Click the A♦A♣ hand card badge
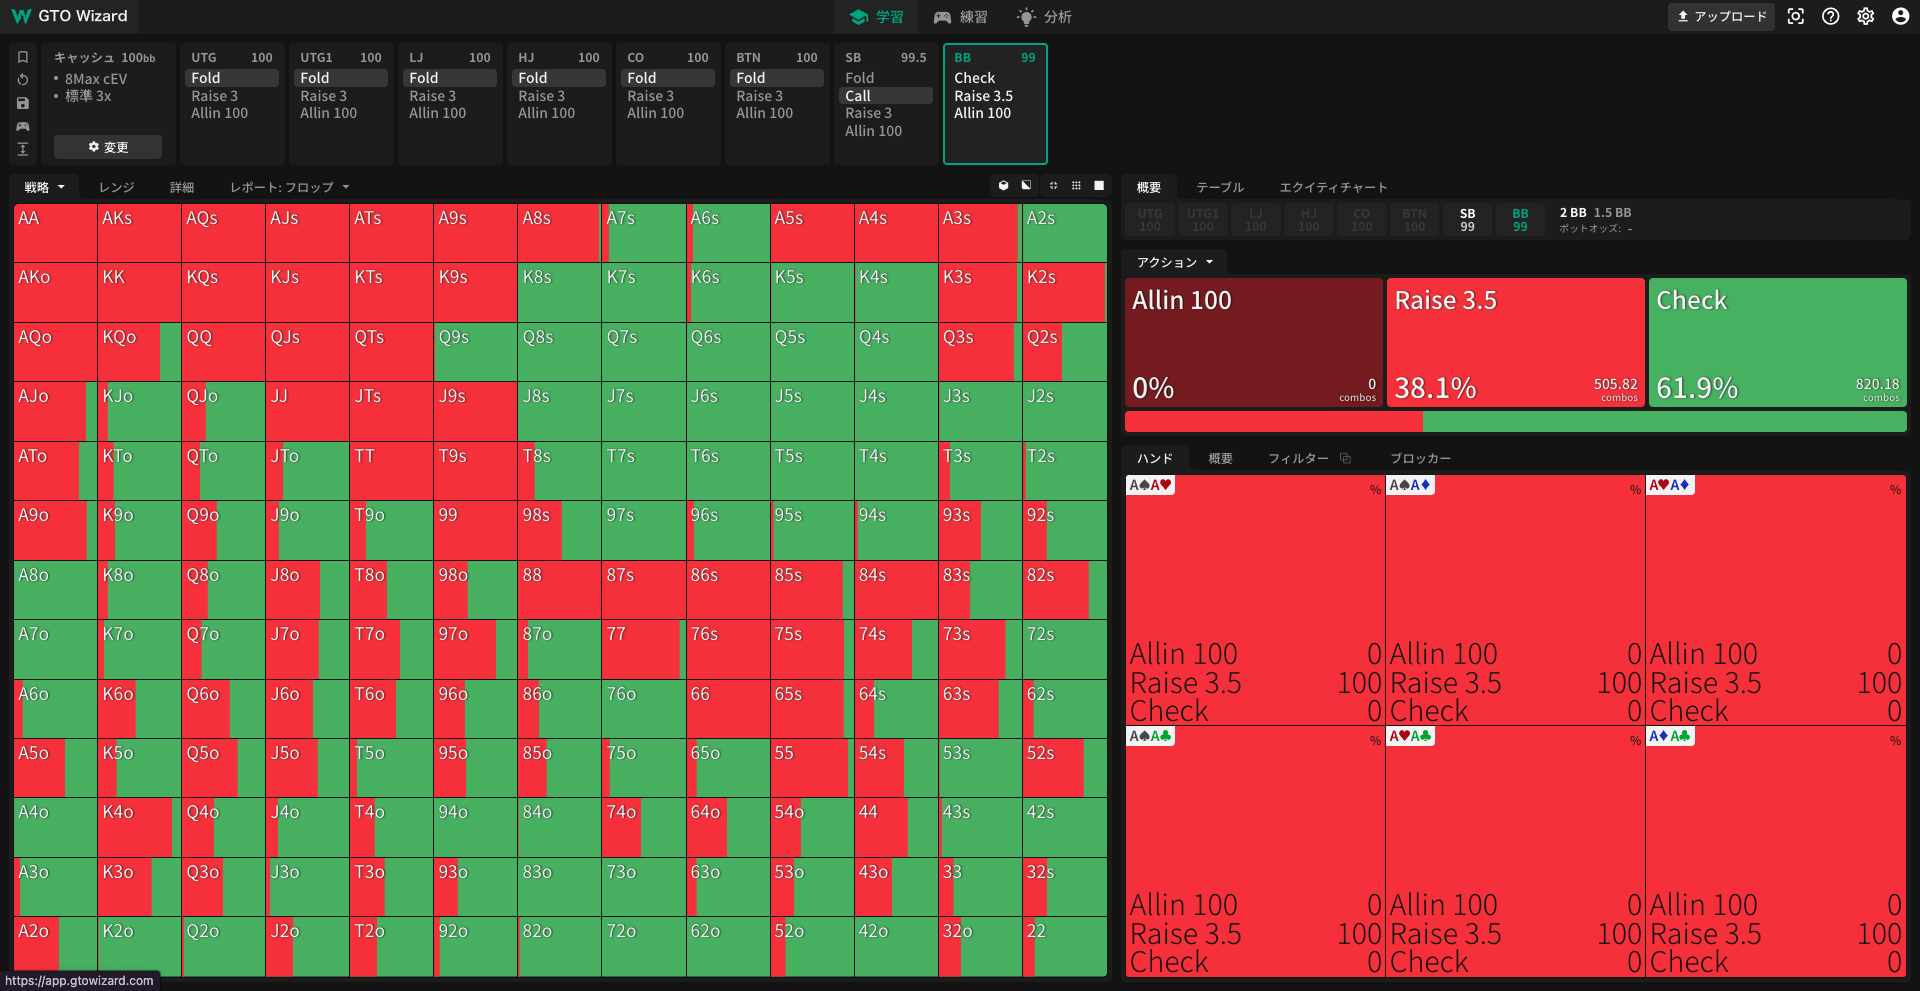This screenshot has height=991, width=1920. [1670, 736]
